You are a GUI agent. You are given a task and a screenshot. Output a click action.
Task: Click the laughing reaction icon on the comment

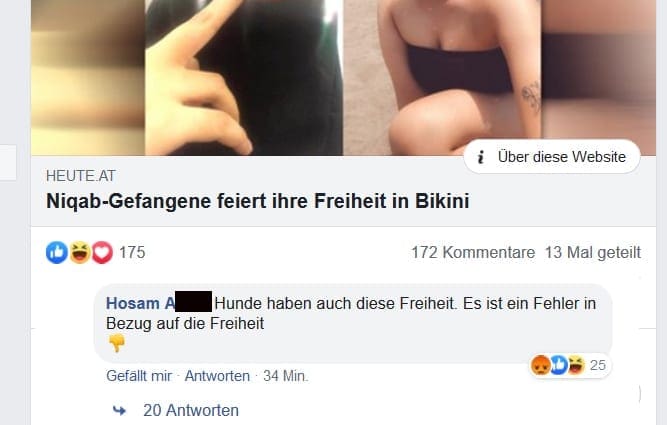click(x=576, y=365)
